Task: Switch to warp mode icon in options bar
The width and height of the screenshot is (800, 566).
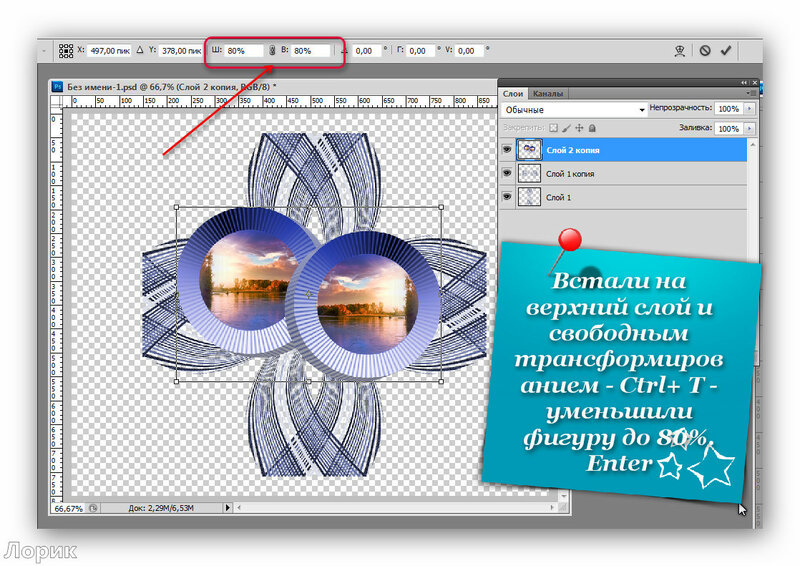Action: click(680, 51)
